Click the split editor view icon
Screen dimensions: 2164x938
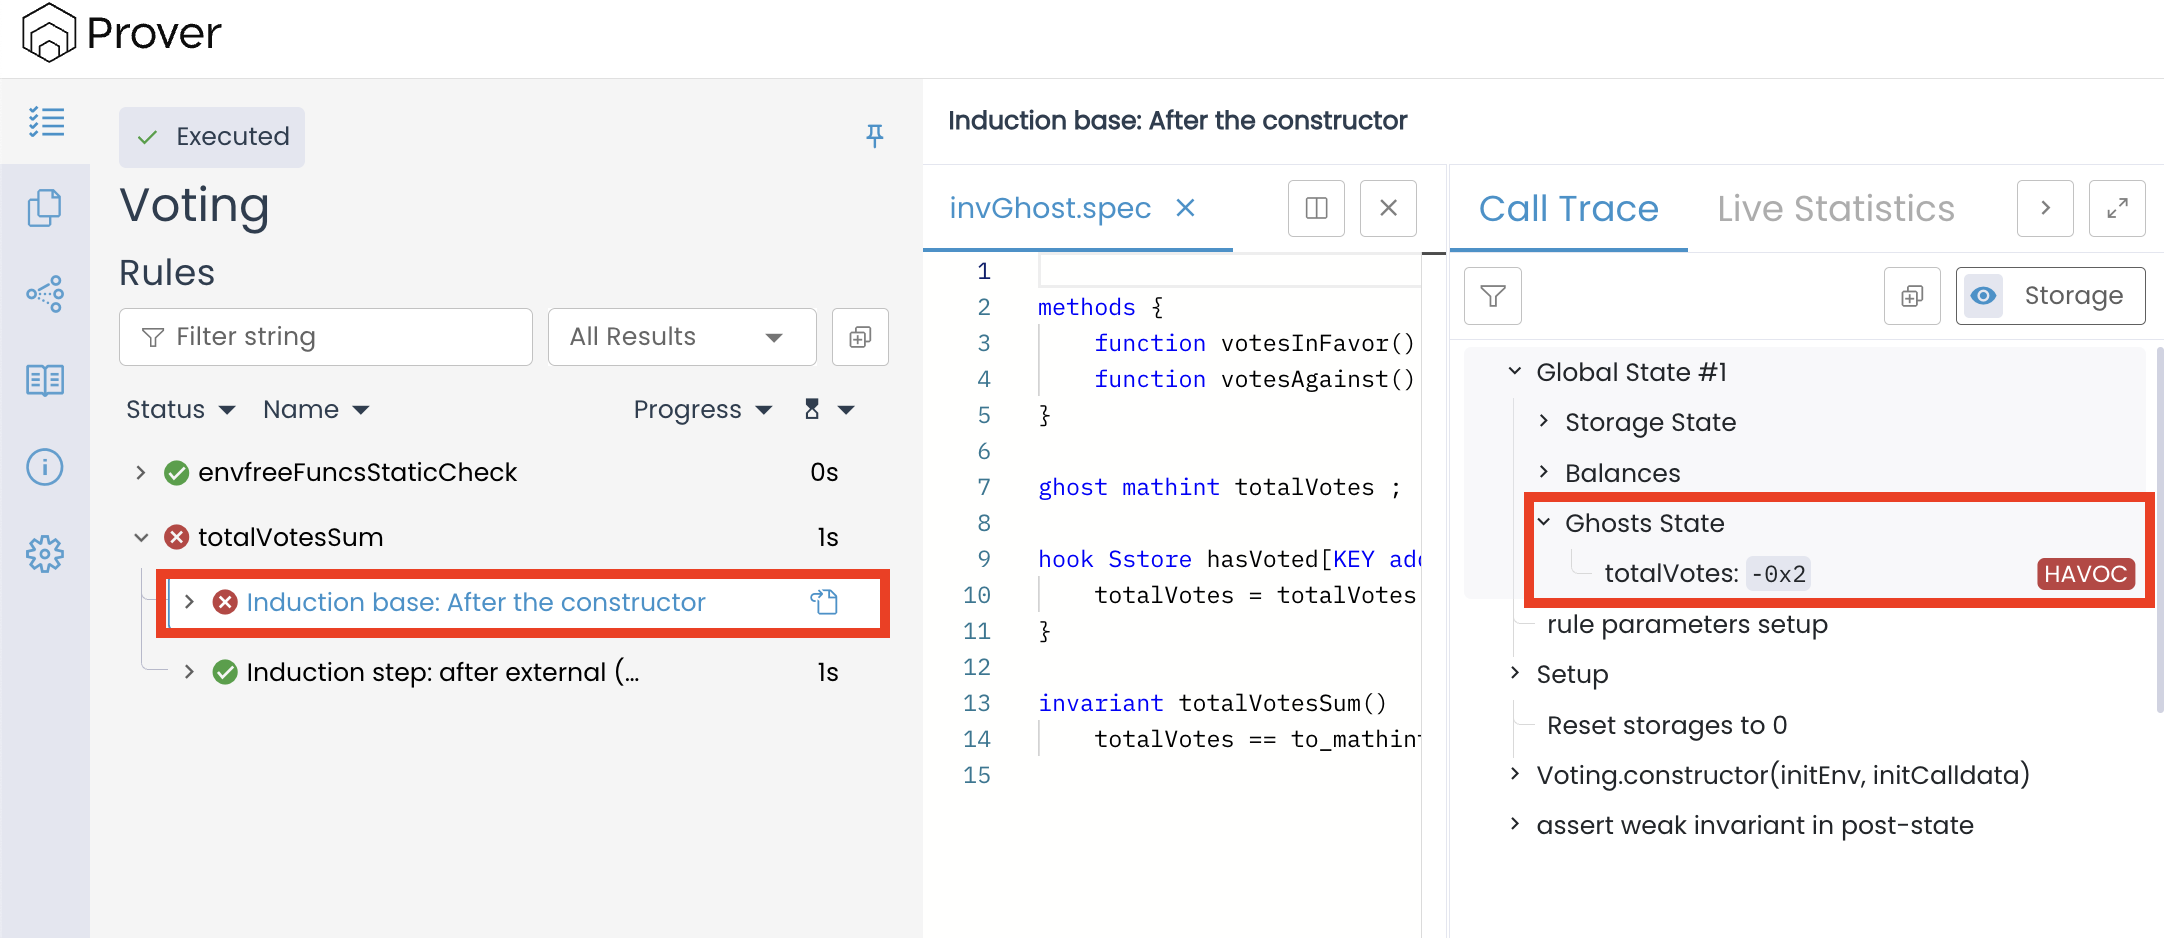point(1316,208)
